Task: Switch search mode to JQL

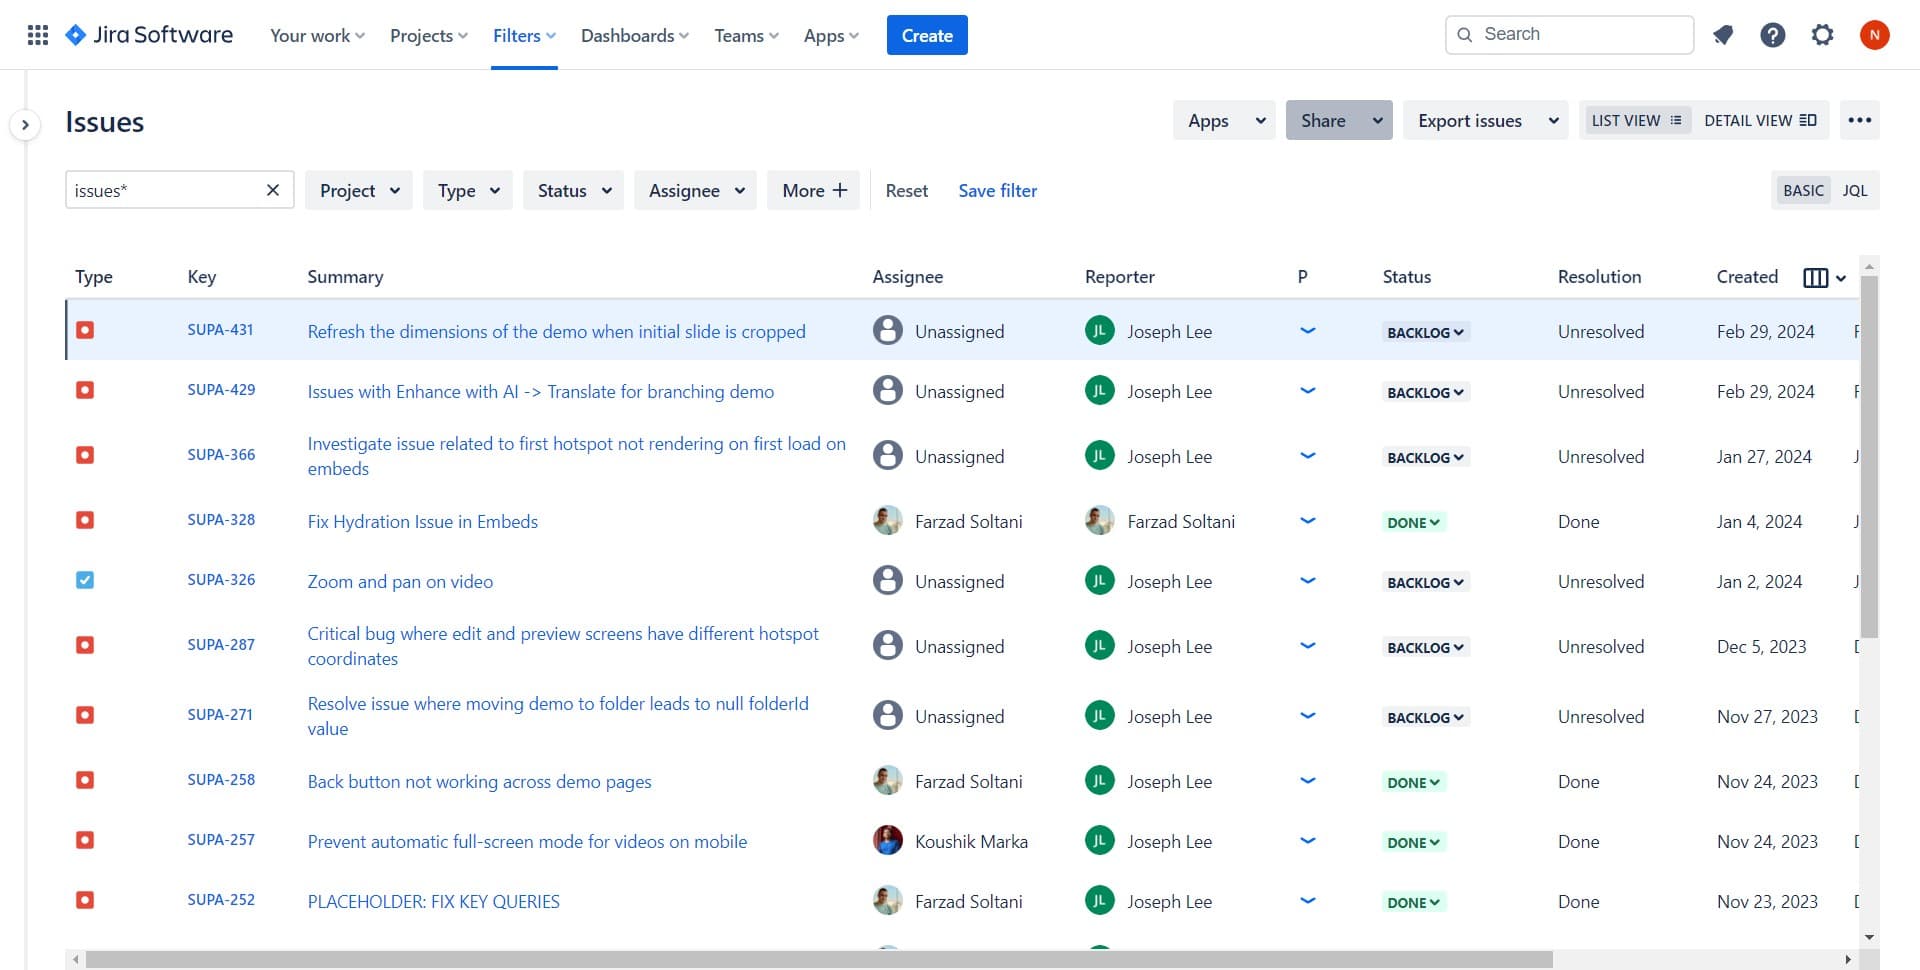Action: click(1854, 190)
